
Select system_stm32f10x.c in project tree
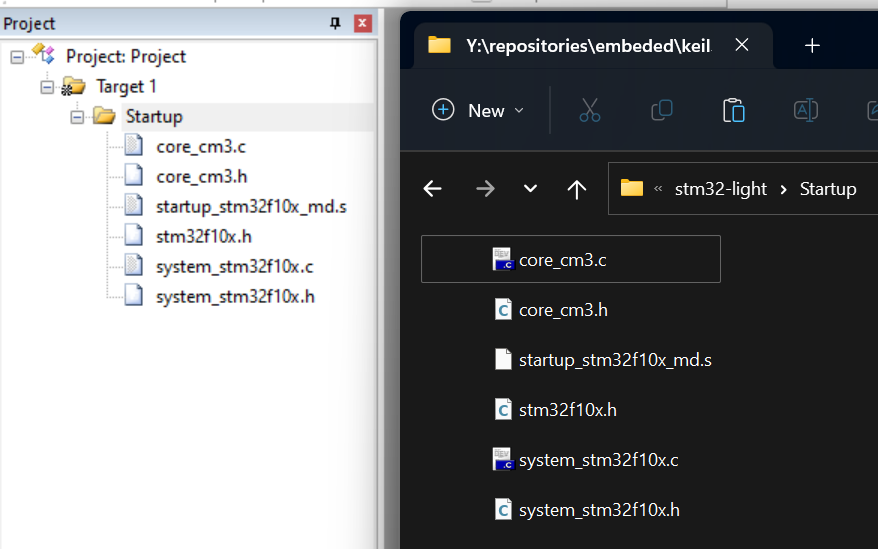click(x=235, y=267)
